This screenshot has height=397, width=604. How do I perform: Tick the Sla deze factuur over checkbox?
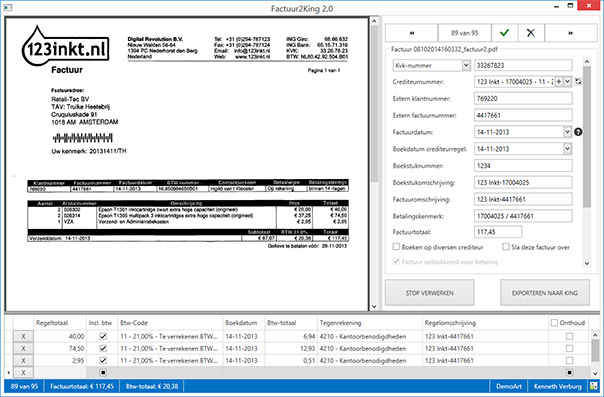[506, 246]
